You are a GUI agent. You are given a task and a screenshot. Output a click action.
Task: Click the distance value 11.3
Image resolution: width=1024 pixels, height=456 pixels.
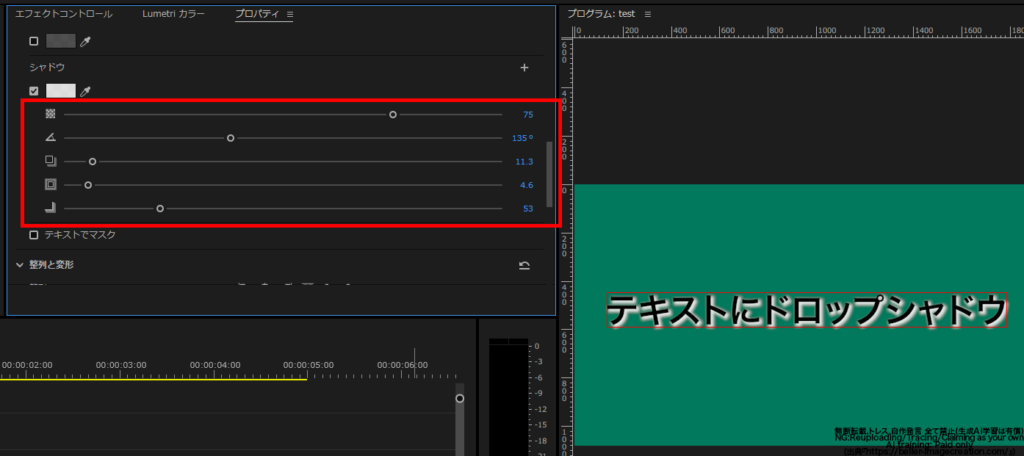coord(524,162)
